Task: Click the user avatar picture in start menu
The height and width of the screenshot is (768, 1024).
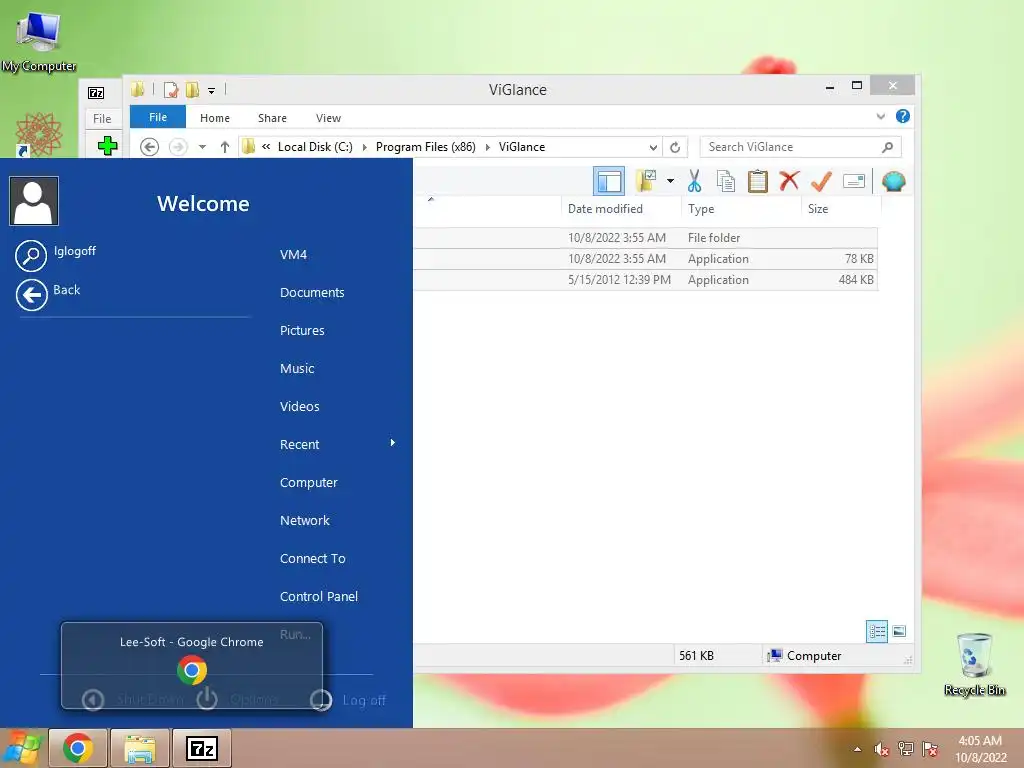Action: point(34,201)
